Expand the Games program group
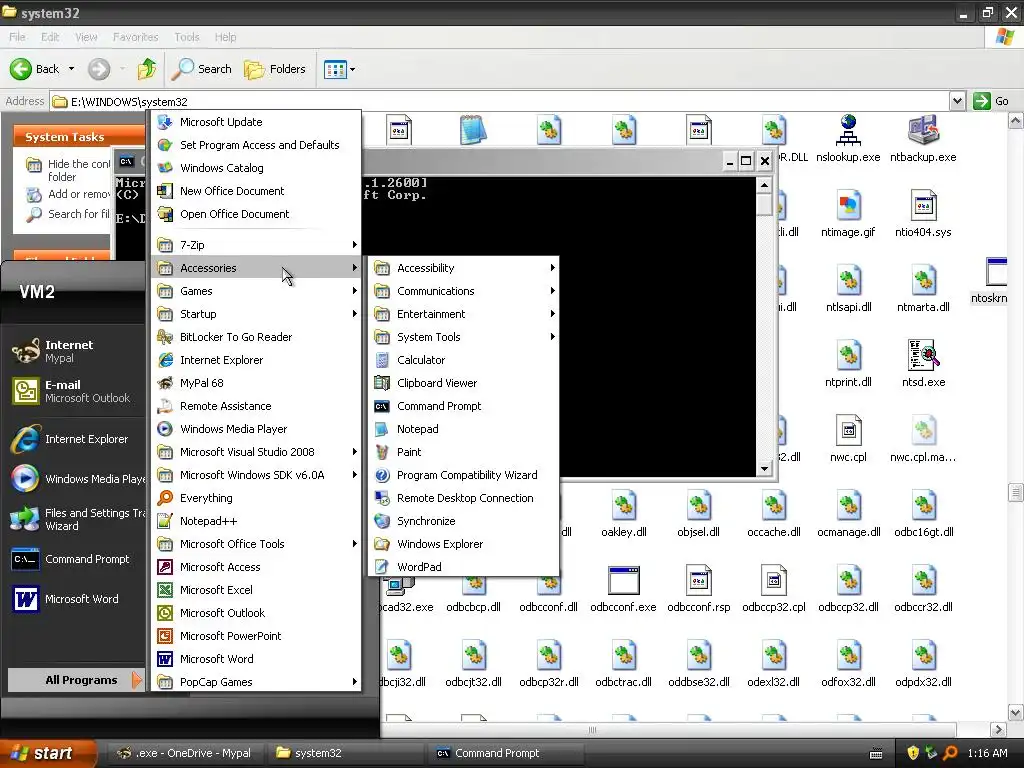1024x768 pixels. 256,291
